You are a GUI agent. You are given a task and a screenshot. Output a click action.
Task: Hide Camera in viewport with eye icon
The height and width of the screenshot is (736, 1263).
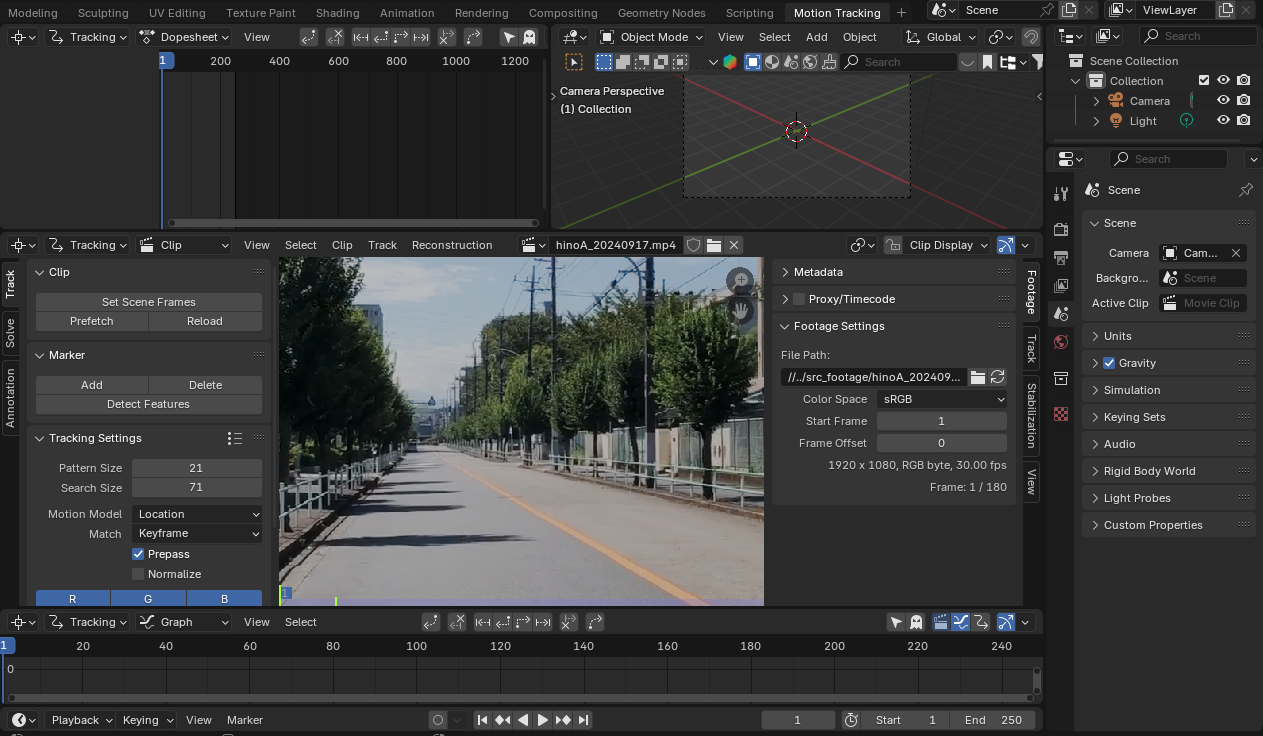click(1223, 101)
